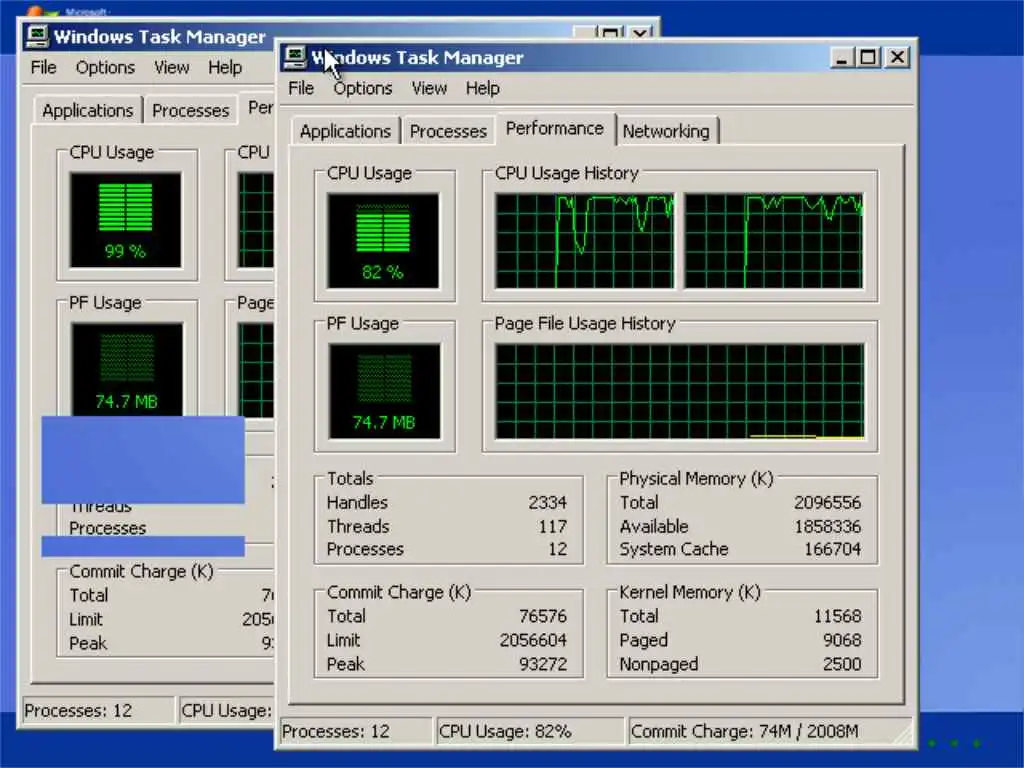Click the second CPU Usage History graph
The height and width of the screenshot is (768, 1024).
point(774,241)
